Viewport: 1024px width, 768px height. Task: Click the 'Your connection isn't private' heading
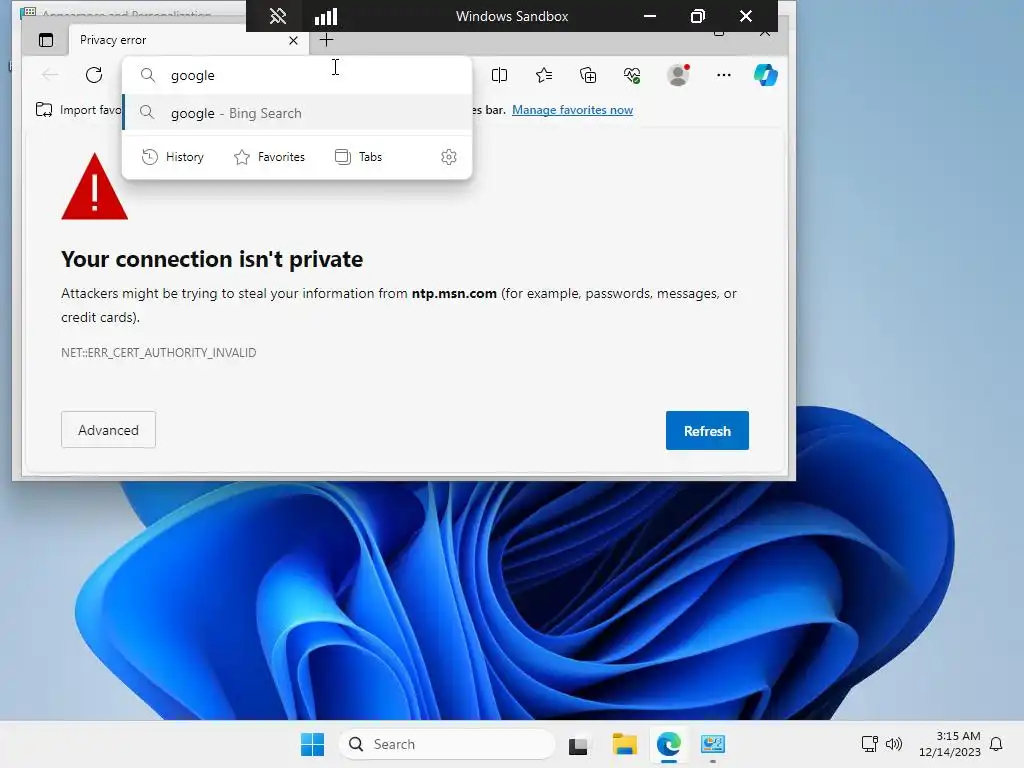(x=212, y=259)
